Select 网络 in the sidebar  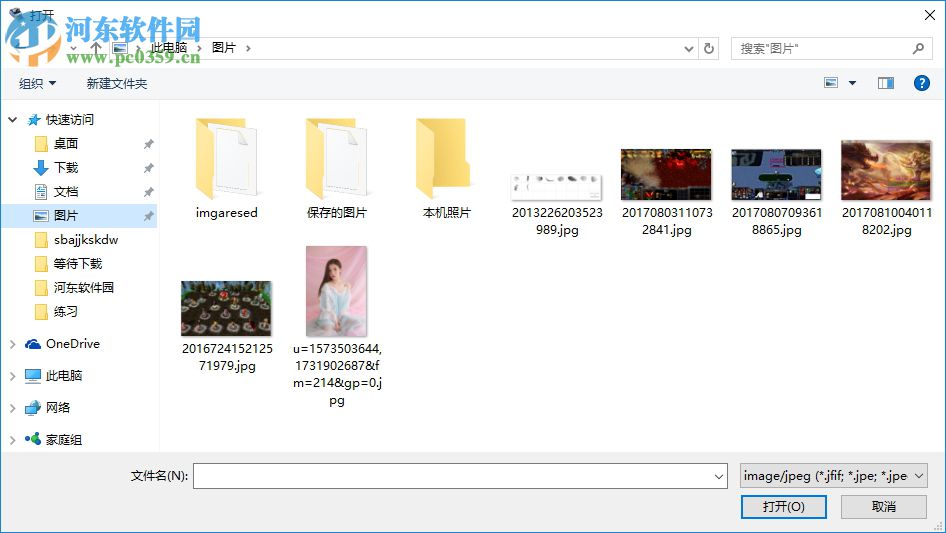coord(58,407)
